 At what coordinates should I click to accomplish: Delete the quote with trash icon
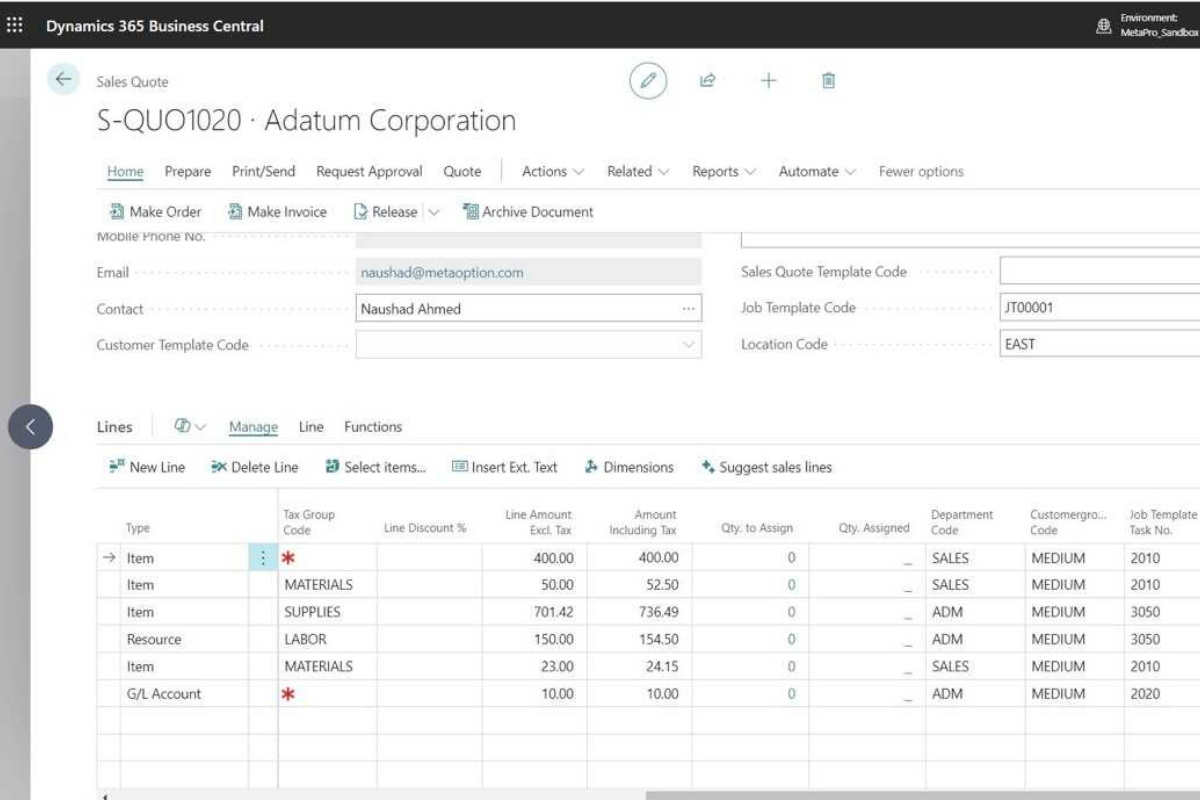tap(828, 81)
